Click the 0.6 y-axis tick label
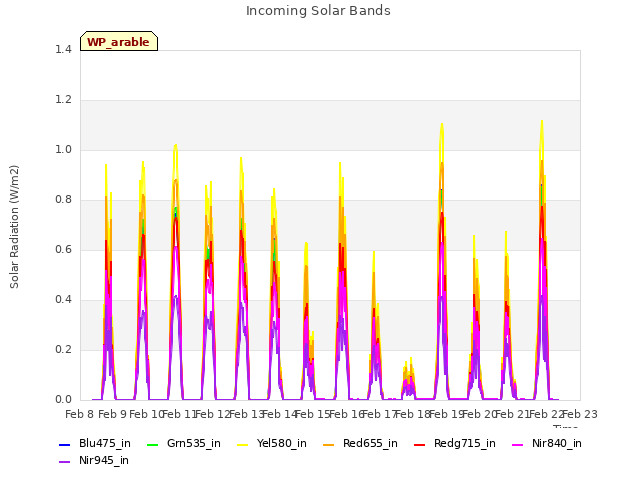This screenshot has height=480, width=640. [x=63, y=249]
